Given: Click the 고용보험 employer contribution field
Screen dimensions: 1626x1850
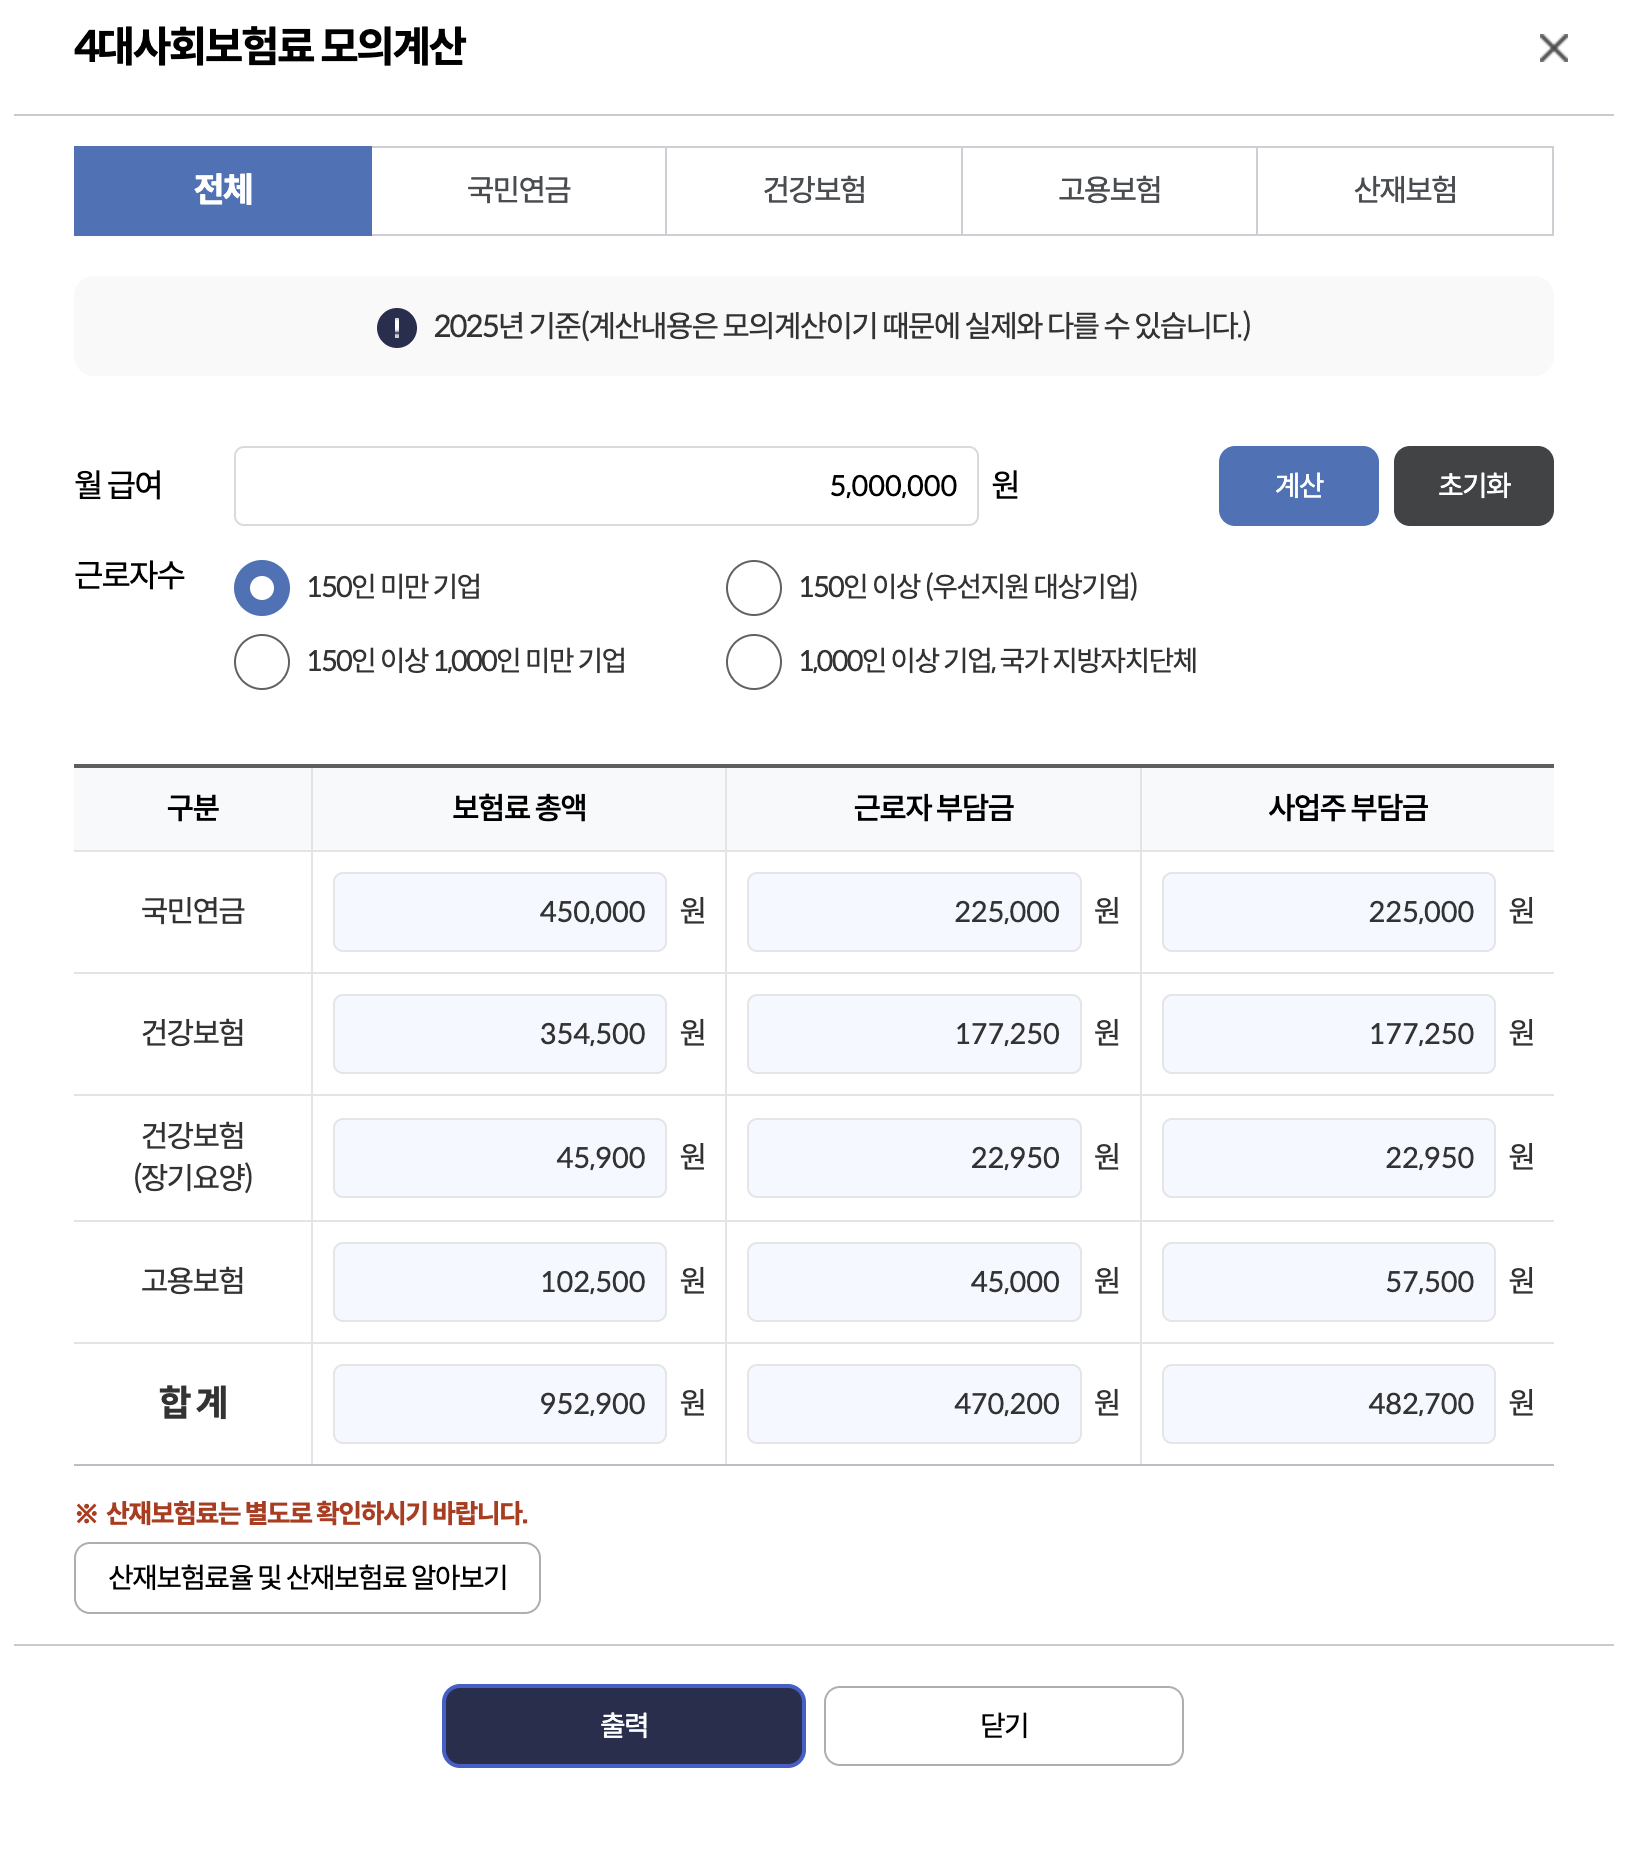Looking at the screenshot, I should 1327,1281.
